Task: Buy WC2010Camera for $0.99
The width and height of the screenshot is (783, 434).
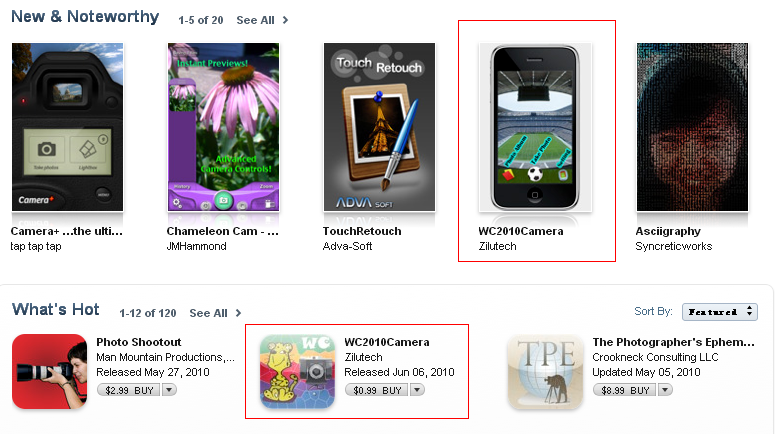Action: pyautogui.click(x=377, y=390)
